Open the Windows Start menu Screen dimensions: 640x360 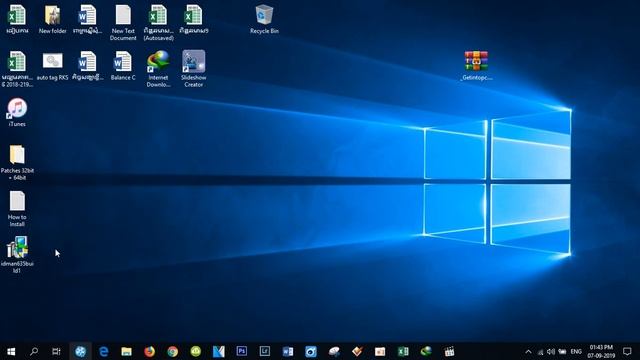coord(11,351)
